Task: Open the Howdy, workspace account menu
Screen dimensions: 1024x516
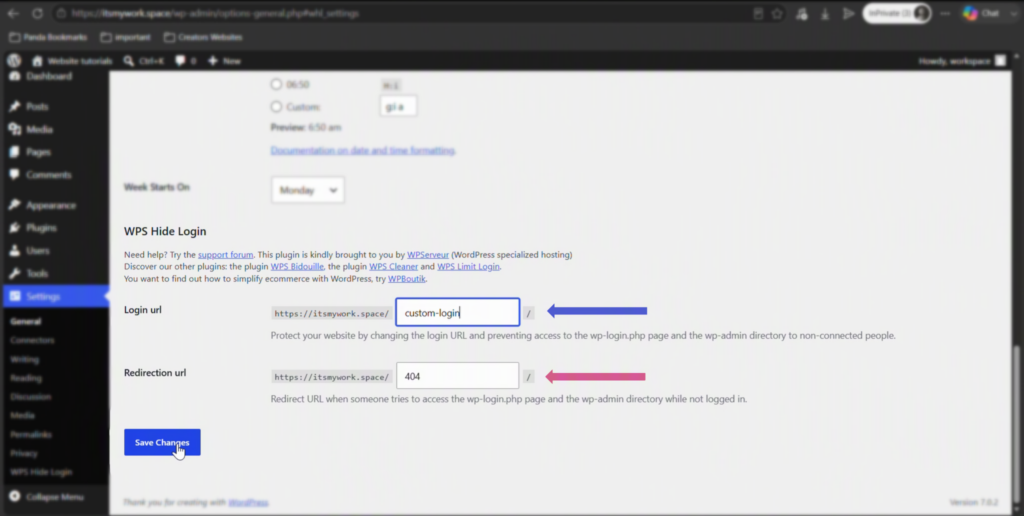Action: (962, 61)
